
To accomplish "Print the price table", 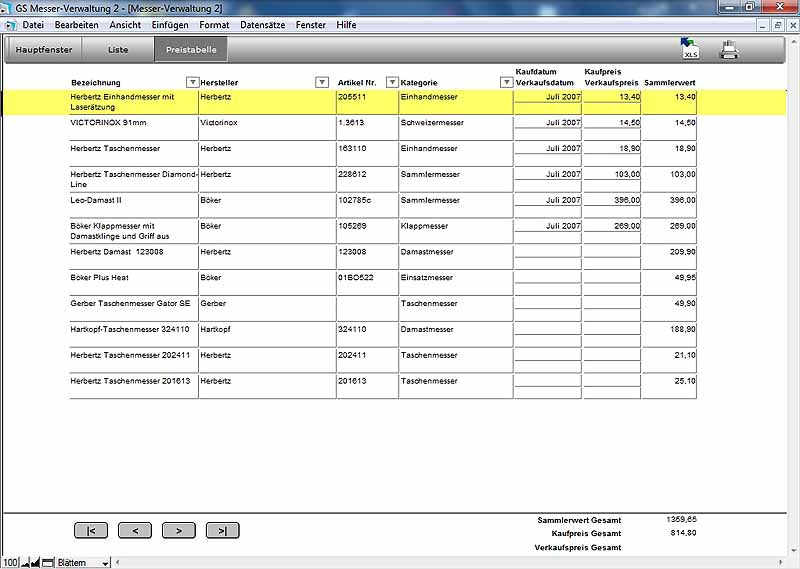I will [x=729, y=49].
